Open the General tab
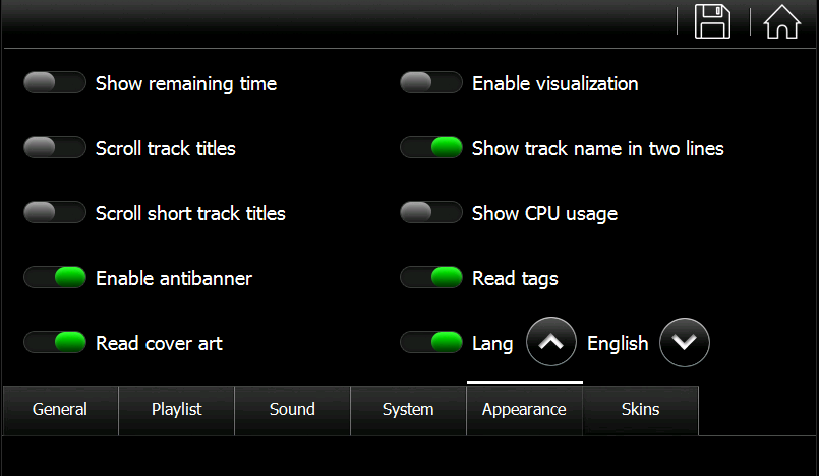 (60, 410)
